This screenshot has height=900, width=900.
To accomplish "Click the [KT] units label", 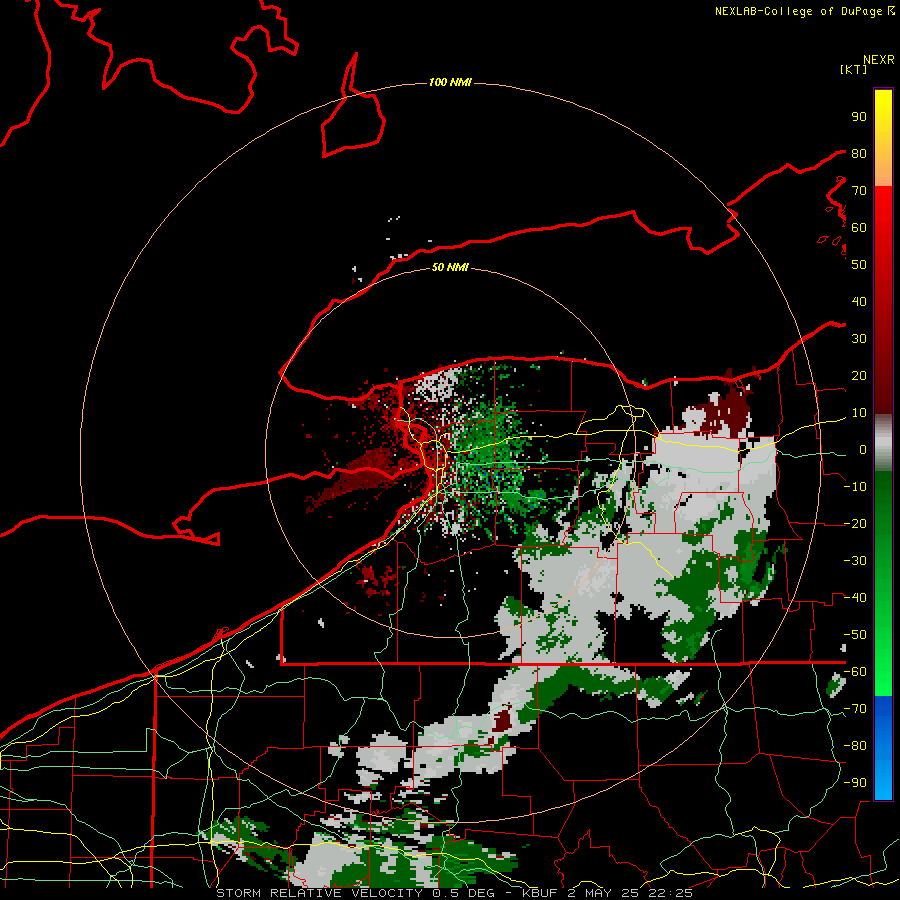I will [854, 69].
